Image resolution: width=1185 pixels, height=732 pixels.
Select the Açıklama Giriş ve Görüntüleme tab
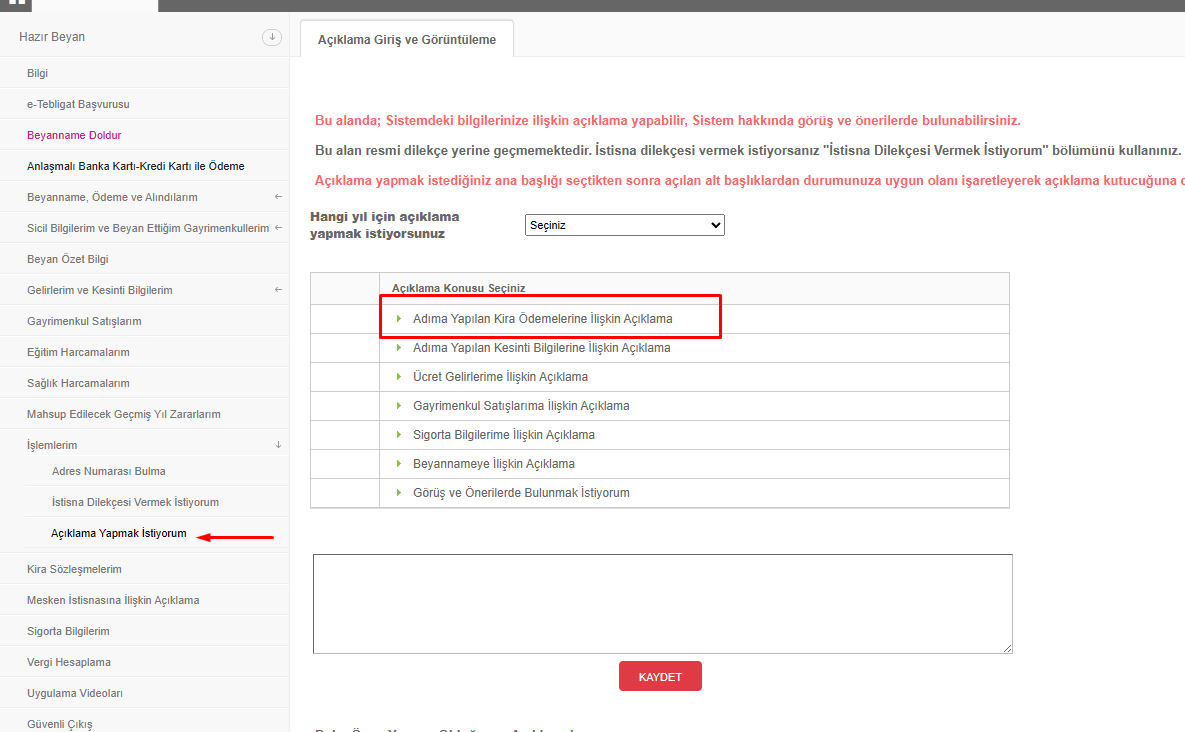click(x=407, y=39)
